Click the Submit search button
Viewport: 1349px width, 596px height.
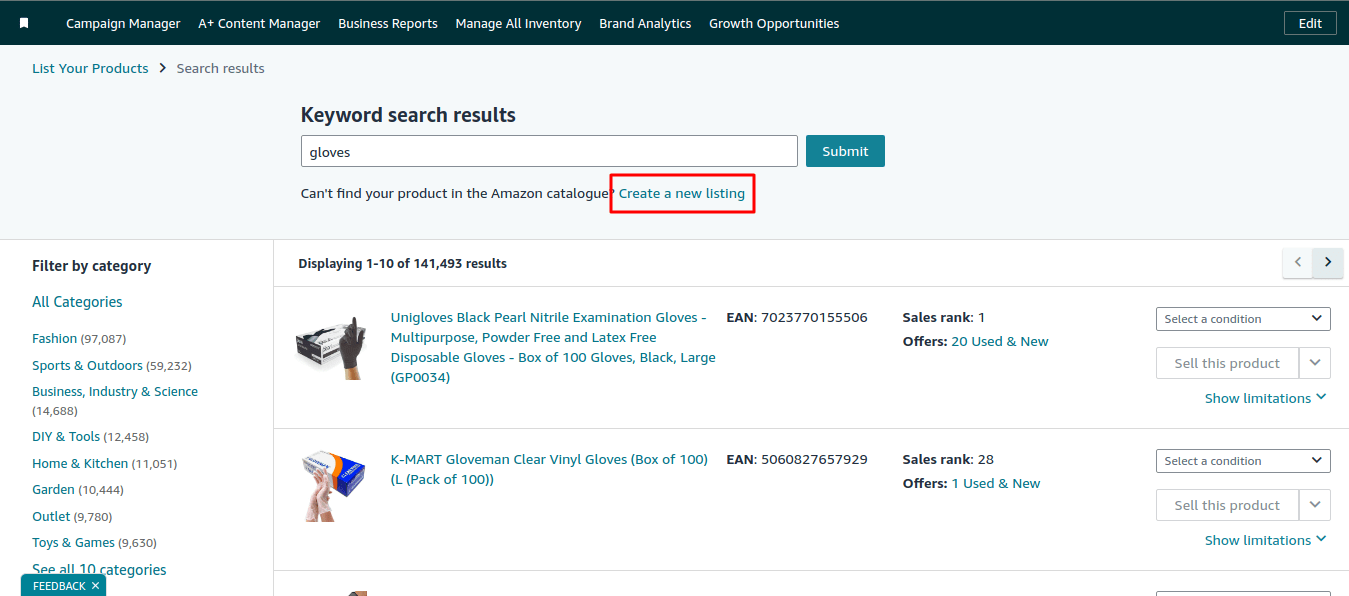pyautogui.click(x=845, y=151)
